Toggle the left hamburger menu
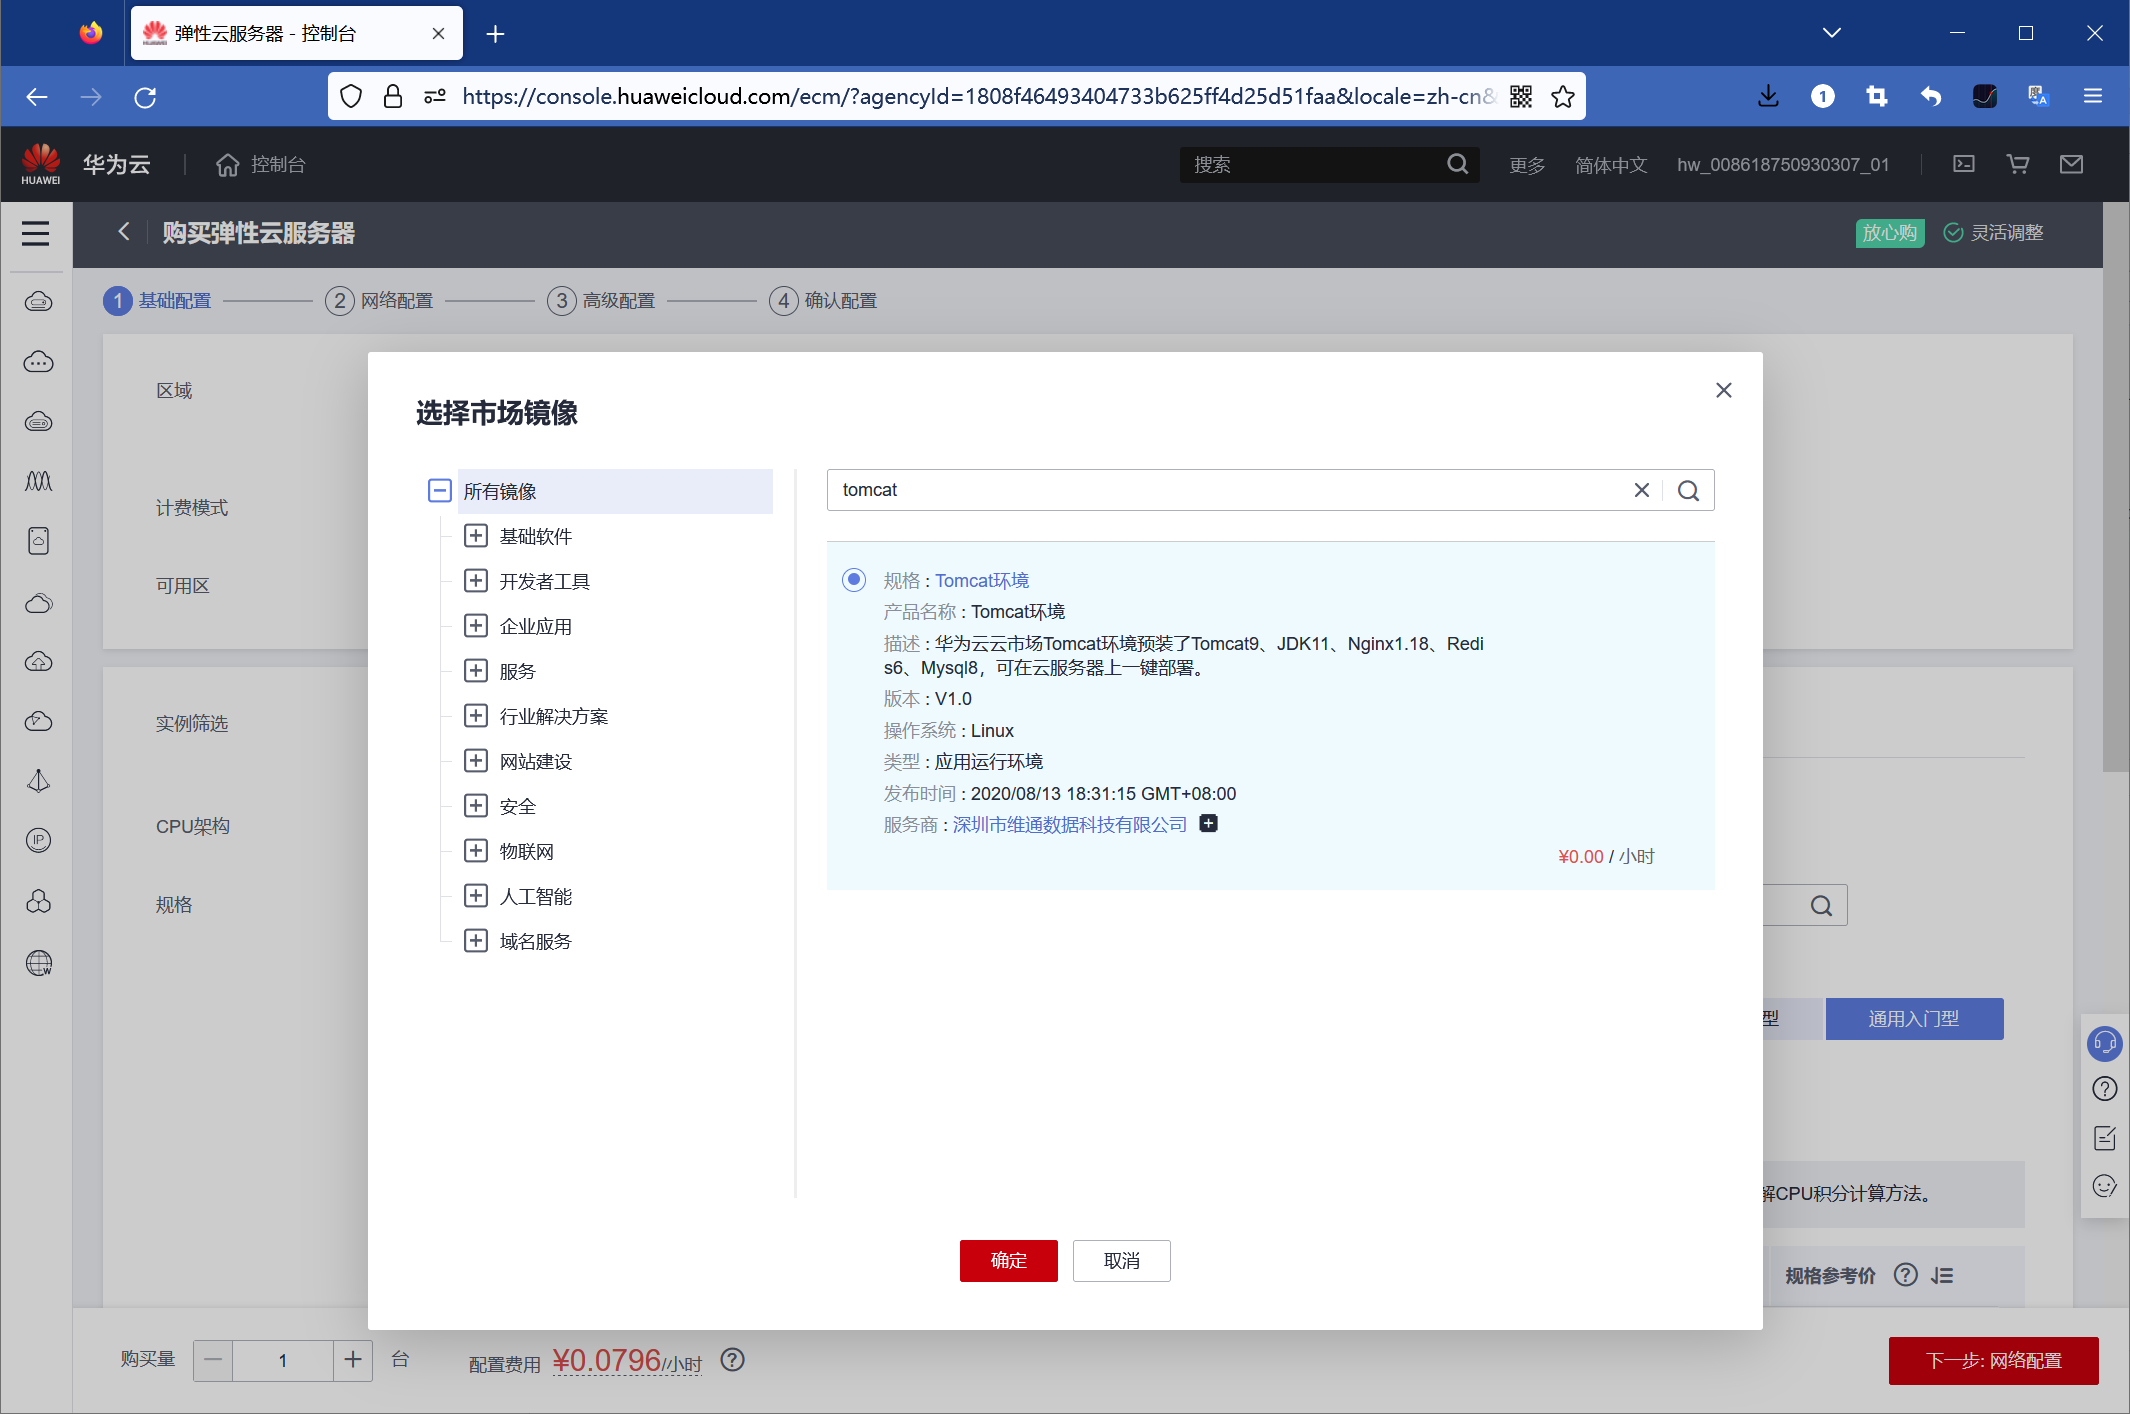The image size is (2130, 1414). click(36, 233)
